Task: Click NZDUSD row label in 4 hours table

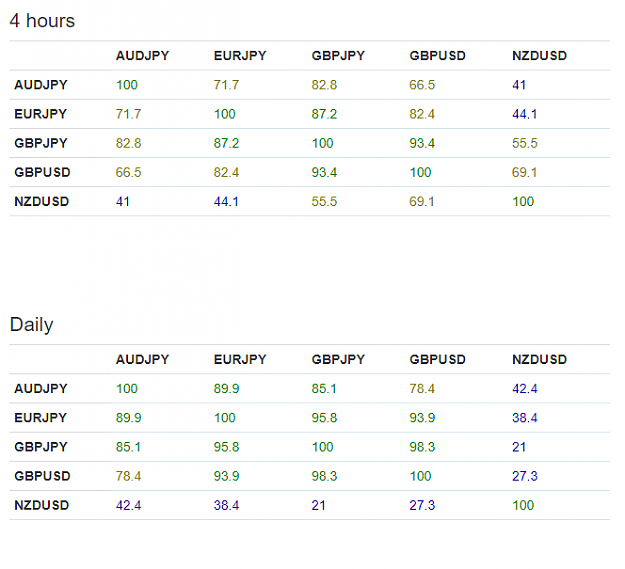Action: (x=41, y=201)
